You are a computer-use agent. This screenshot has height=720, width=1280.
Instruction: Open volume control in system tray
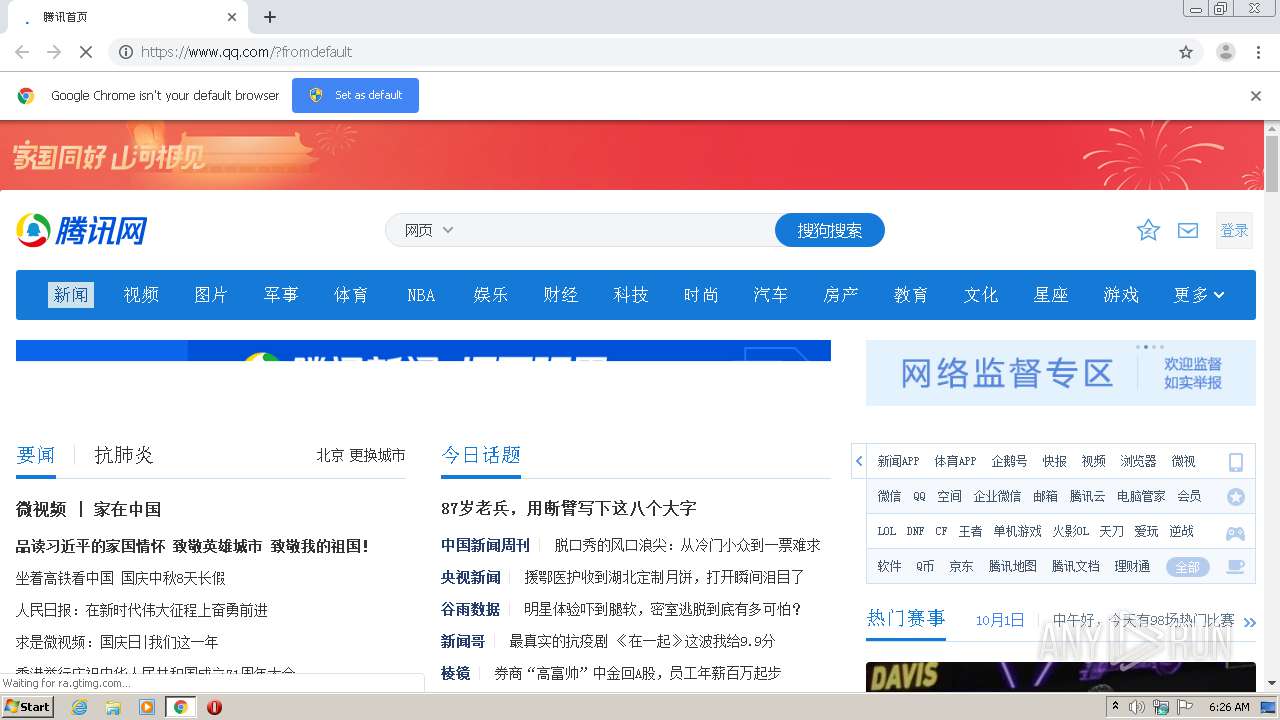(1137, 707)
